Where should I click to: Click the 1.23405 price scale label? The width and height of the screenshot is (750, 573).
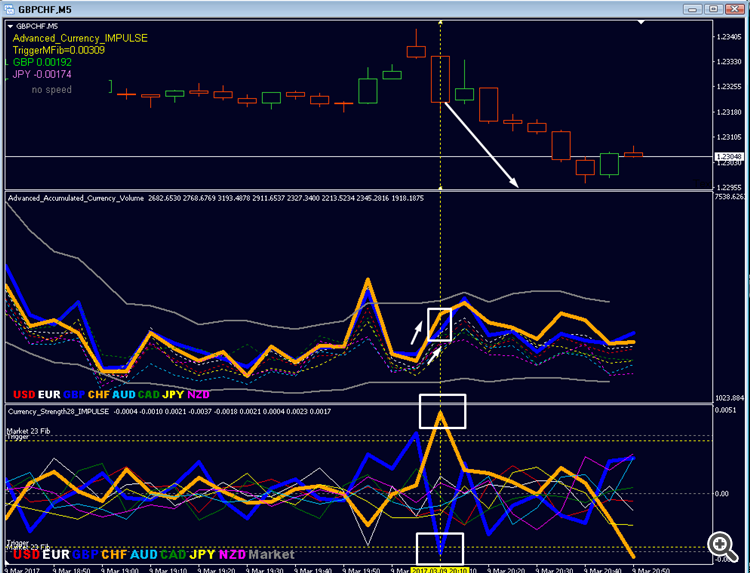[x=729, y=37]
